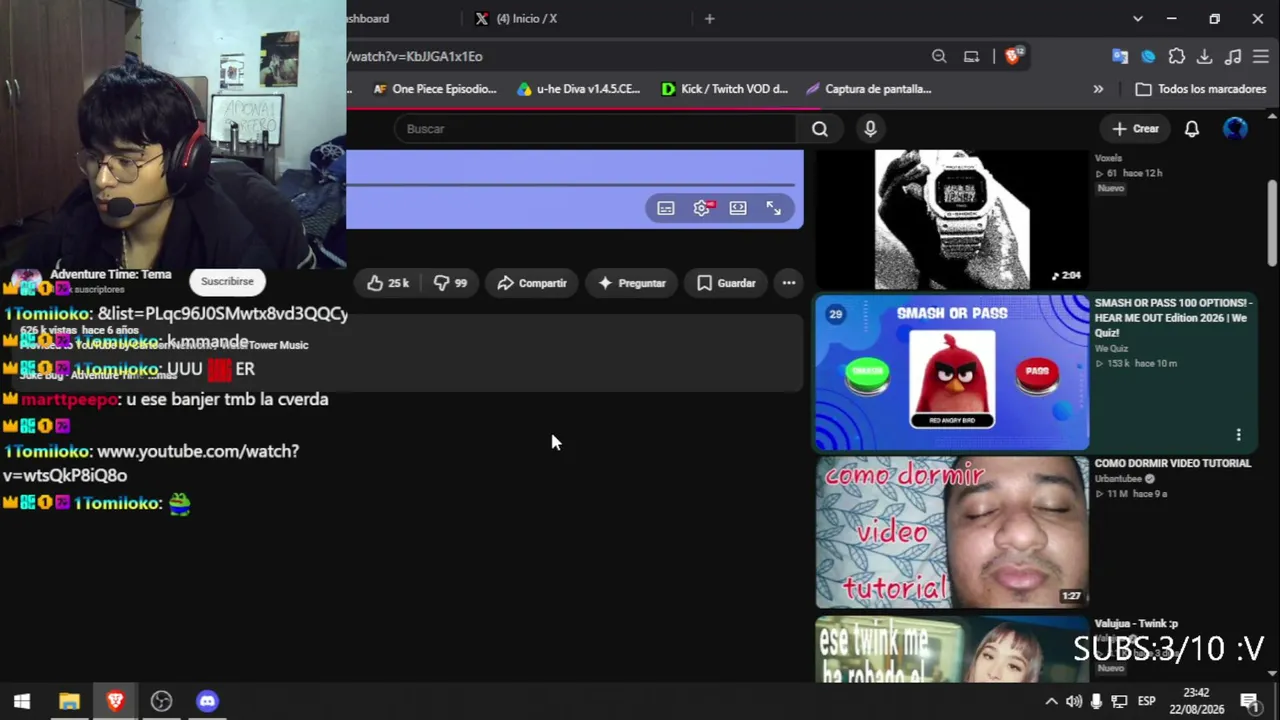Viewport: 1280px width, 720px height.
Task: Open Discord from the taskbar
Action: click(207, 701)
